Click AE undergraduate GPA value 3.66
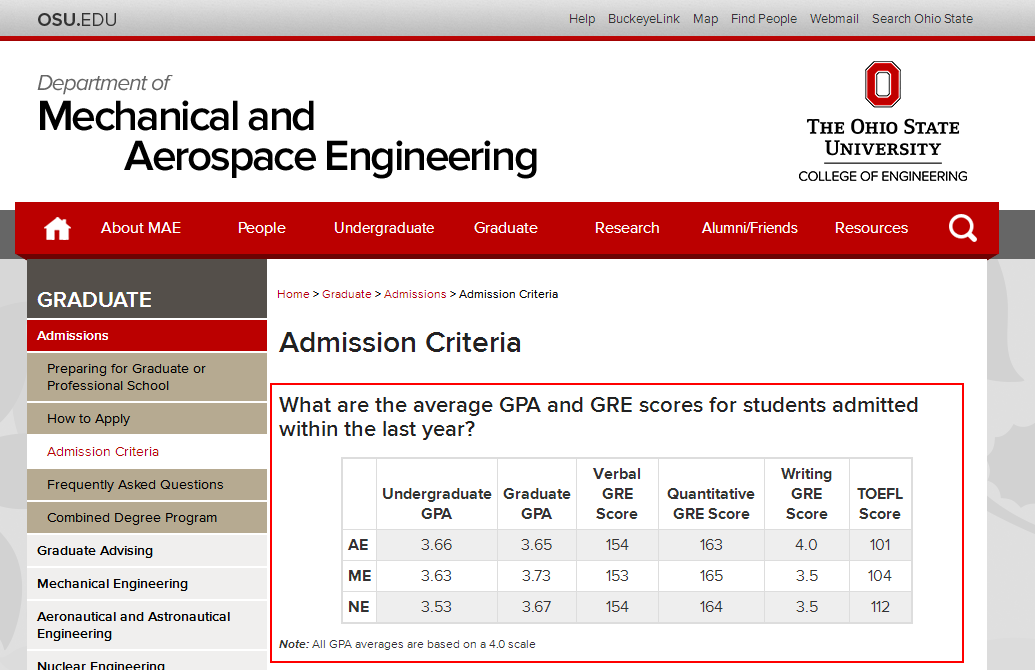This screenshot has width=1035, height=670. (436, 545)
